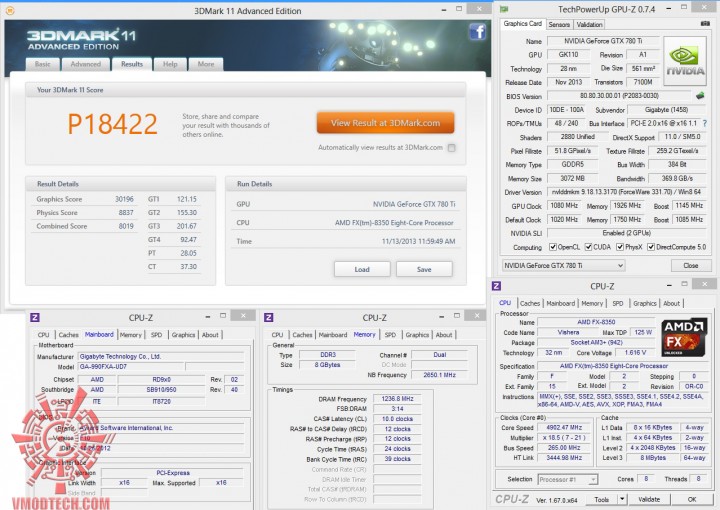Click the Tools button in CPU-Z
Screen dimensions: 720x510
(602, 499)
